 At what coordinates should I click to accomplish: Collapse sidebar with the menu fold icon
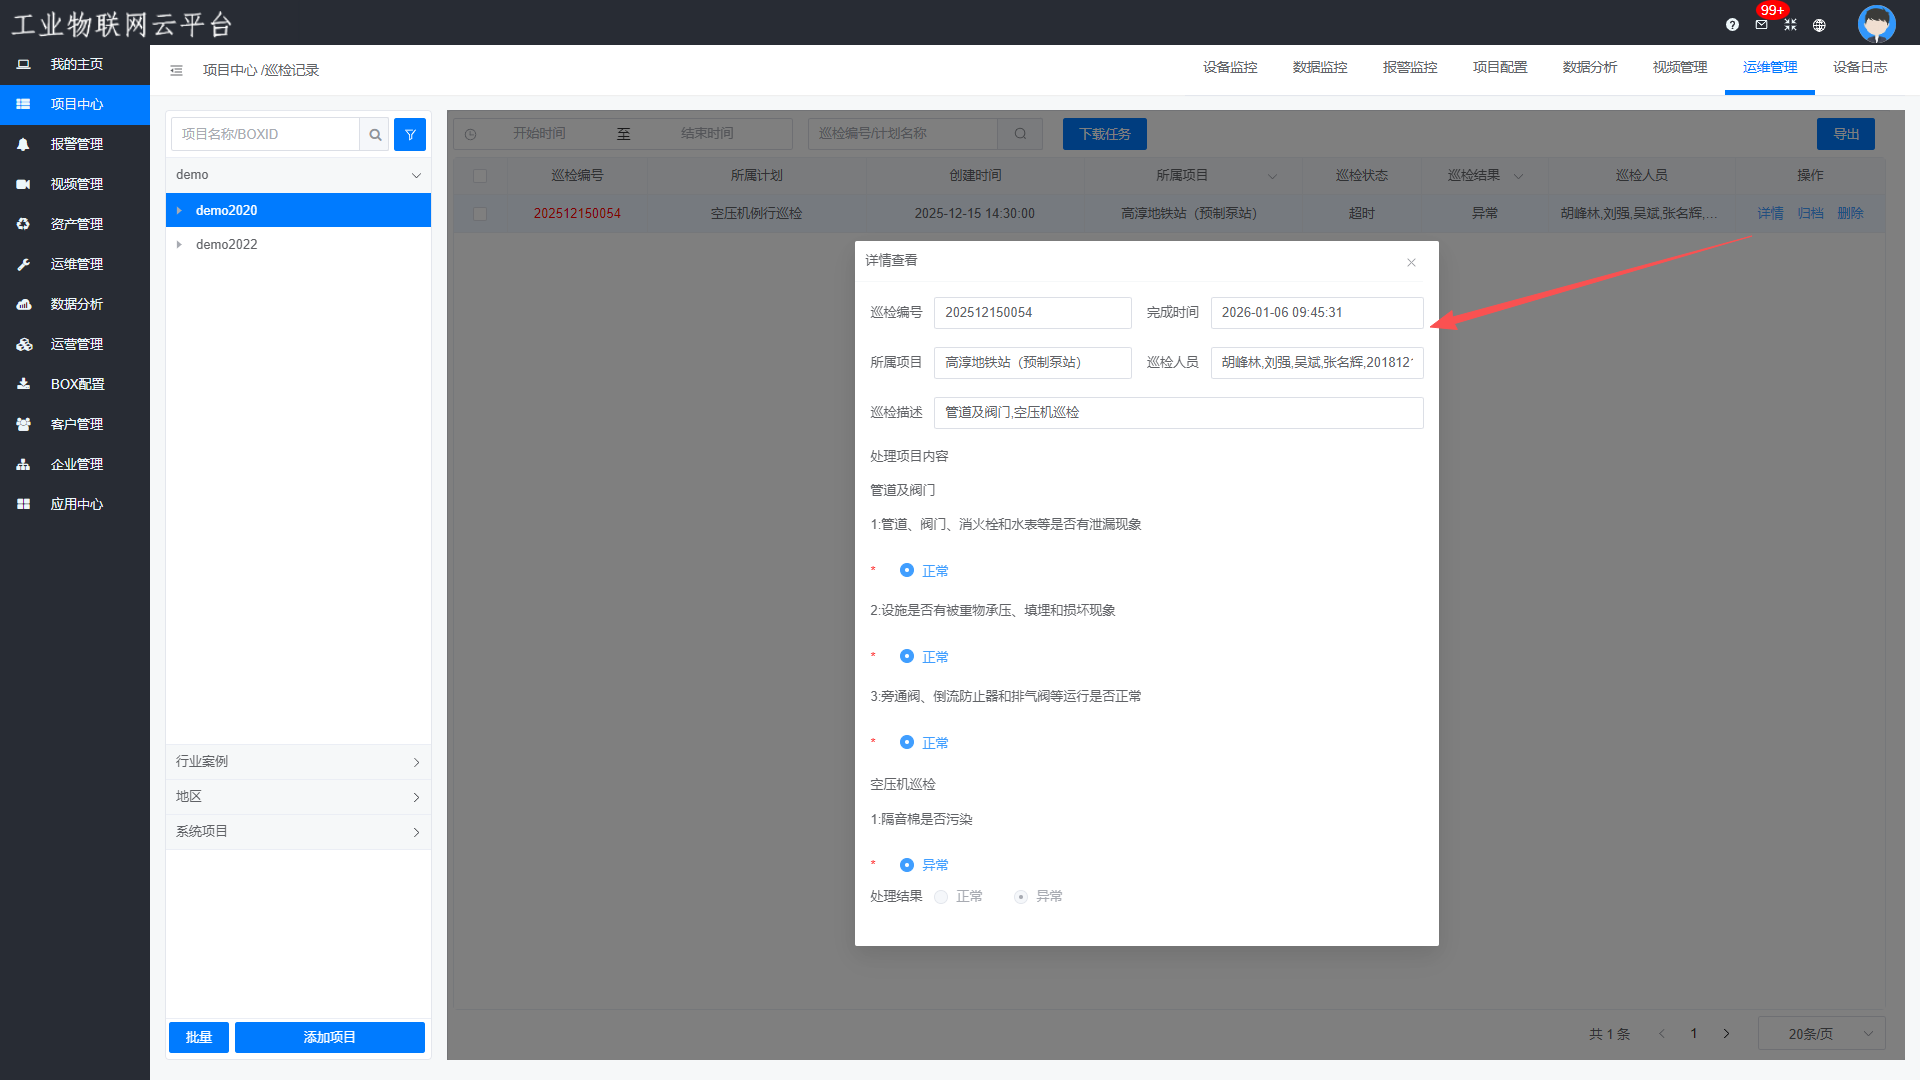176,70
